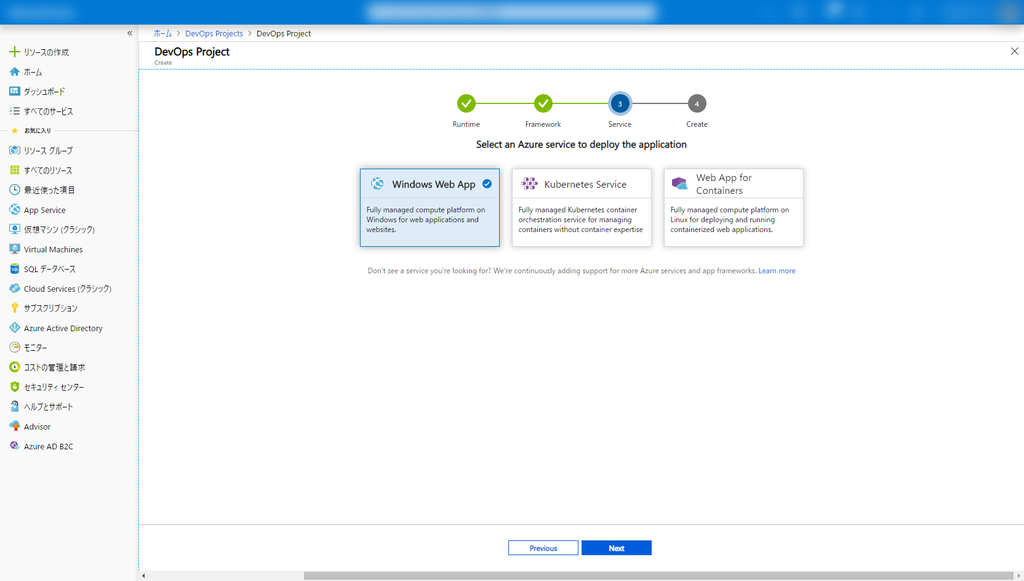Go to completed Runtime step
The width and height of the screenshot is (1024, 581).
point(466,103)
